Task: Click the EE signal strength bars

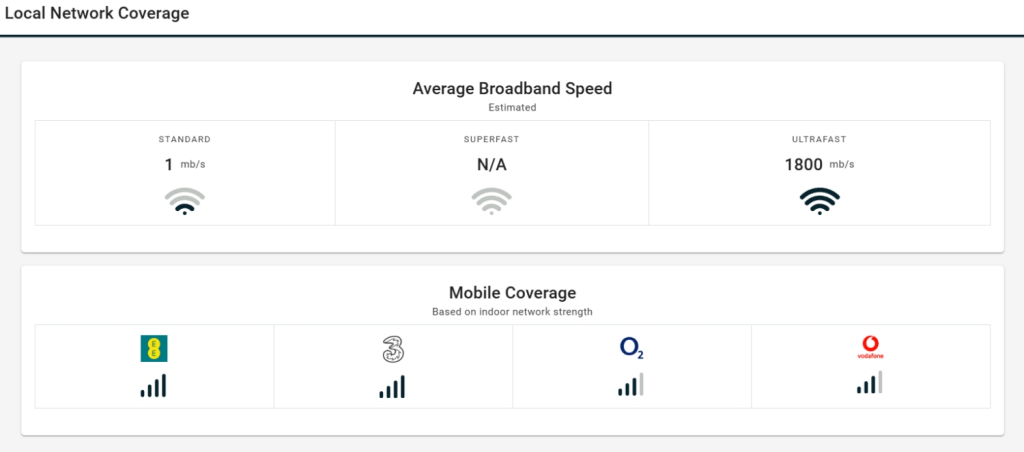Action: click(154, 386)
